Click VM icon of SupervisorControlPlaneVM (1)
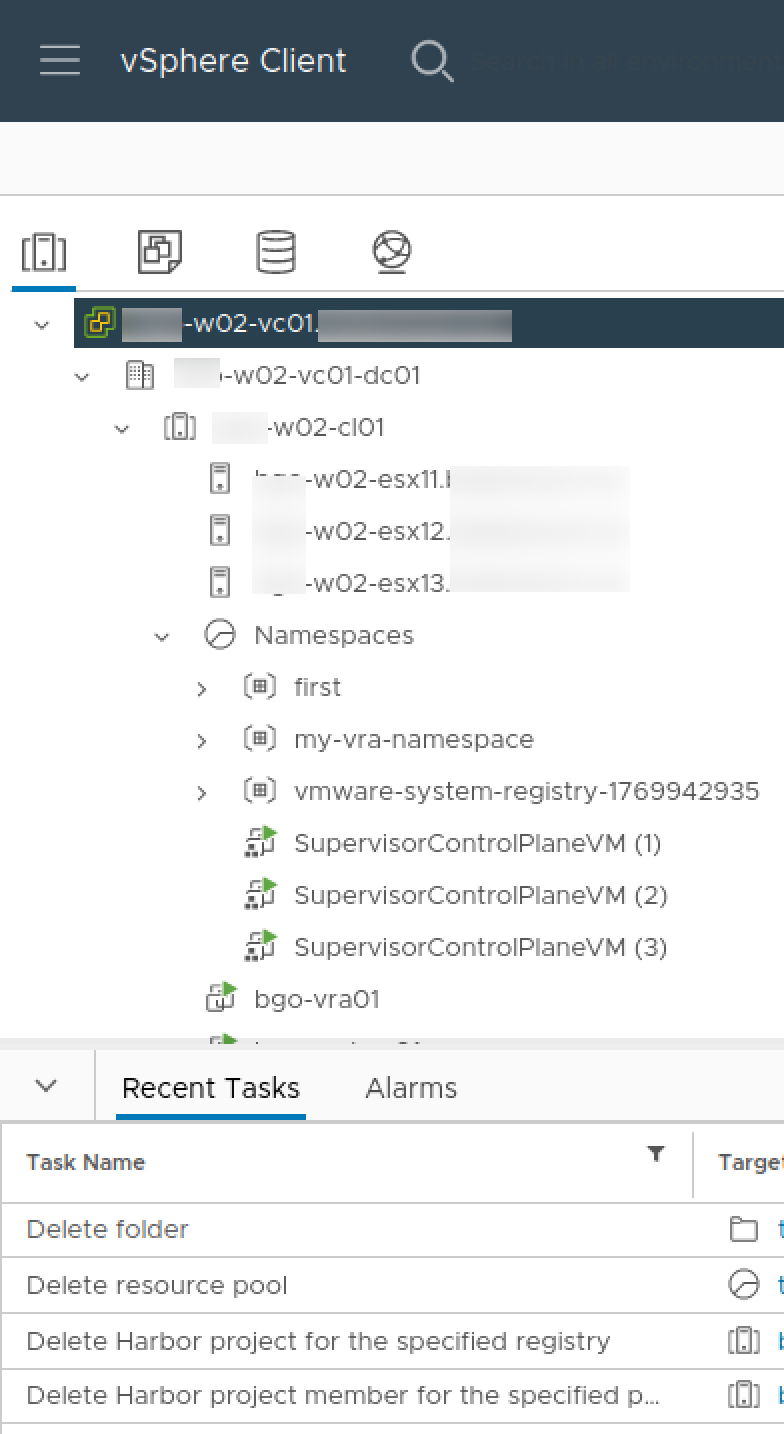 coord(260,842)
